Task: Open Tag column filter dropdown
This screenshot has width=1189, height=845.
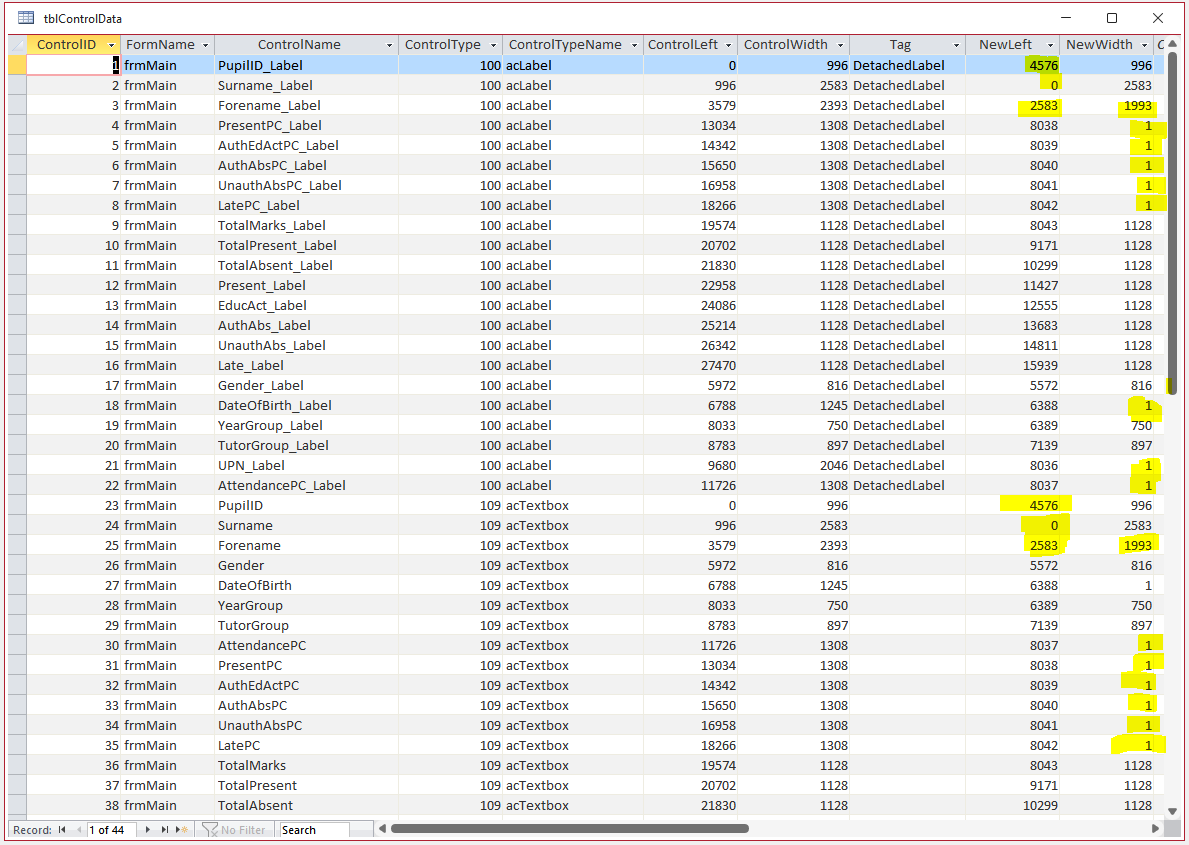Action: [956, 46]
